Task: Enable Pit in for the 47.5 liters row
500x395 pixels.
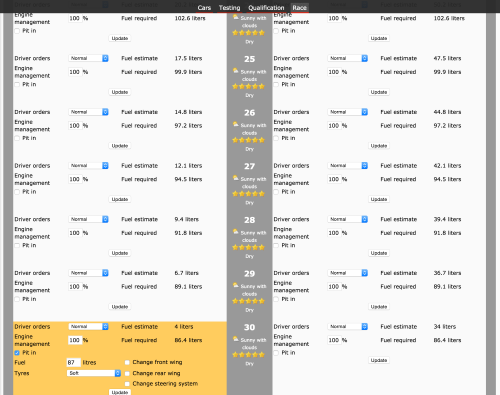Action: click(276, 85)
